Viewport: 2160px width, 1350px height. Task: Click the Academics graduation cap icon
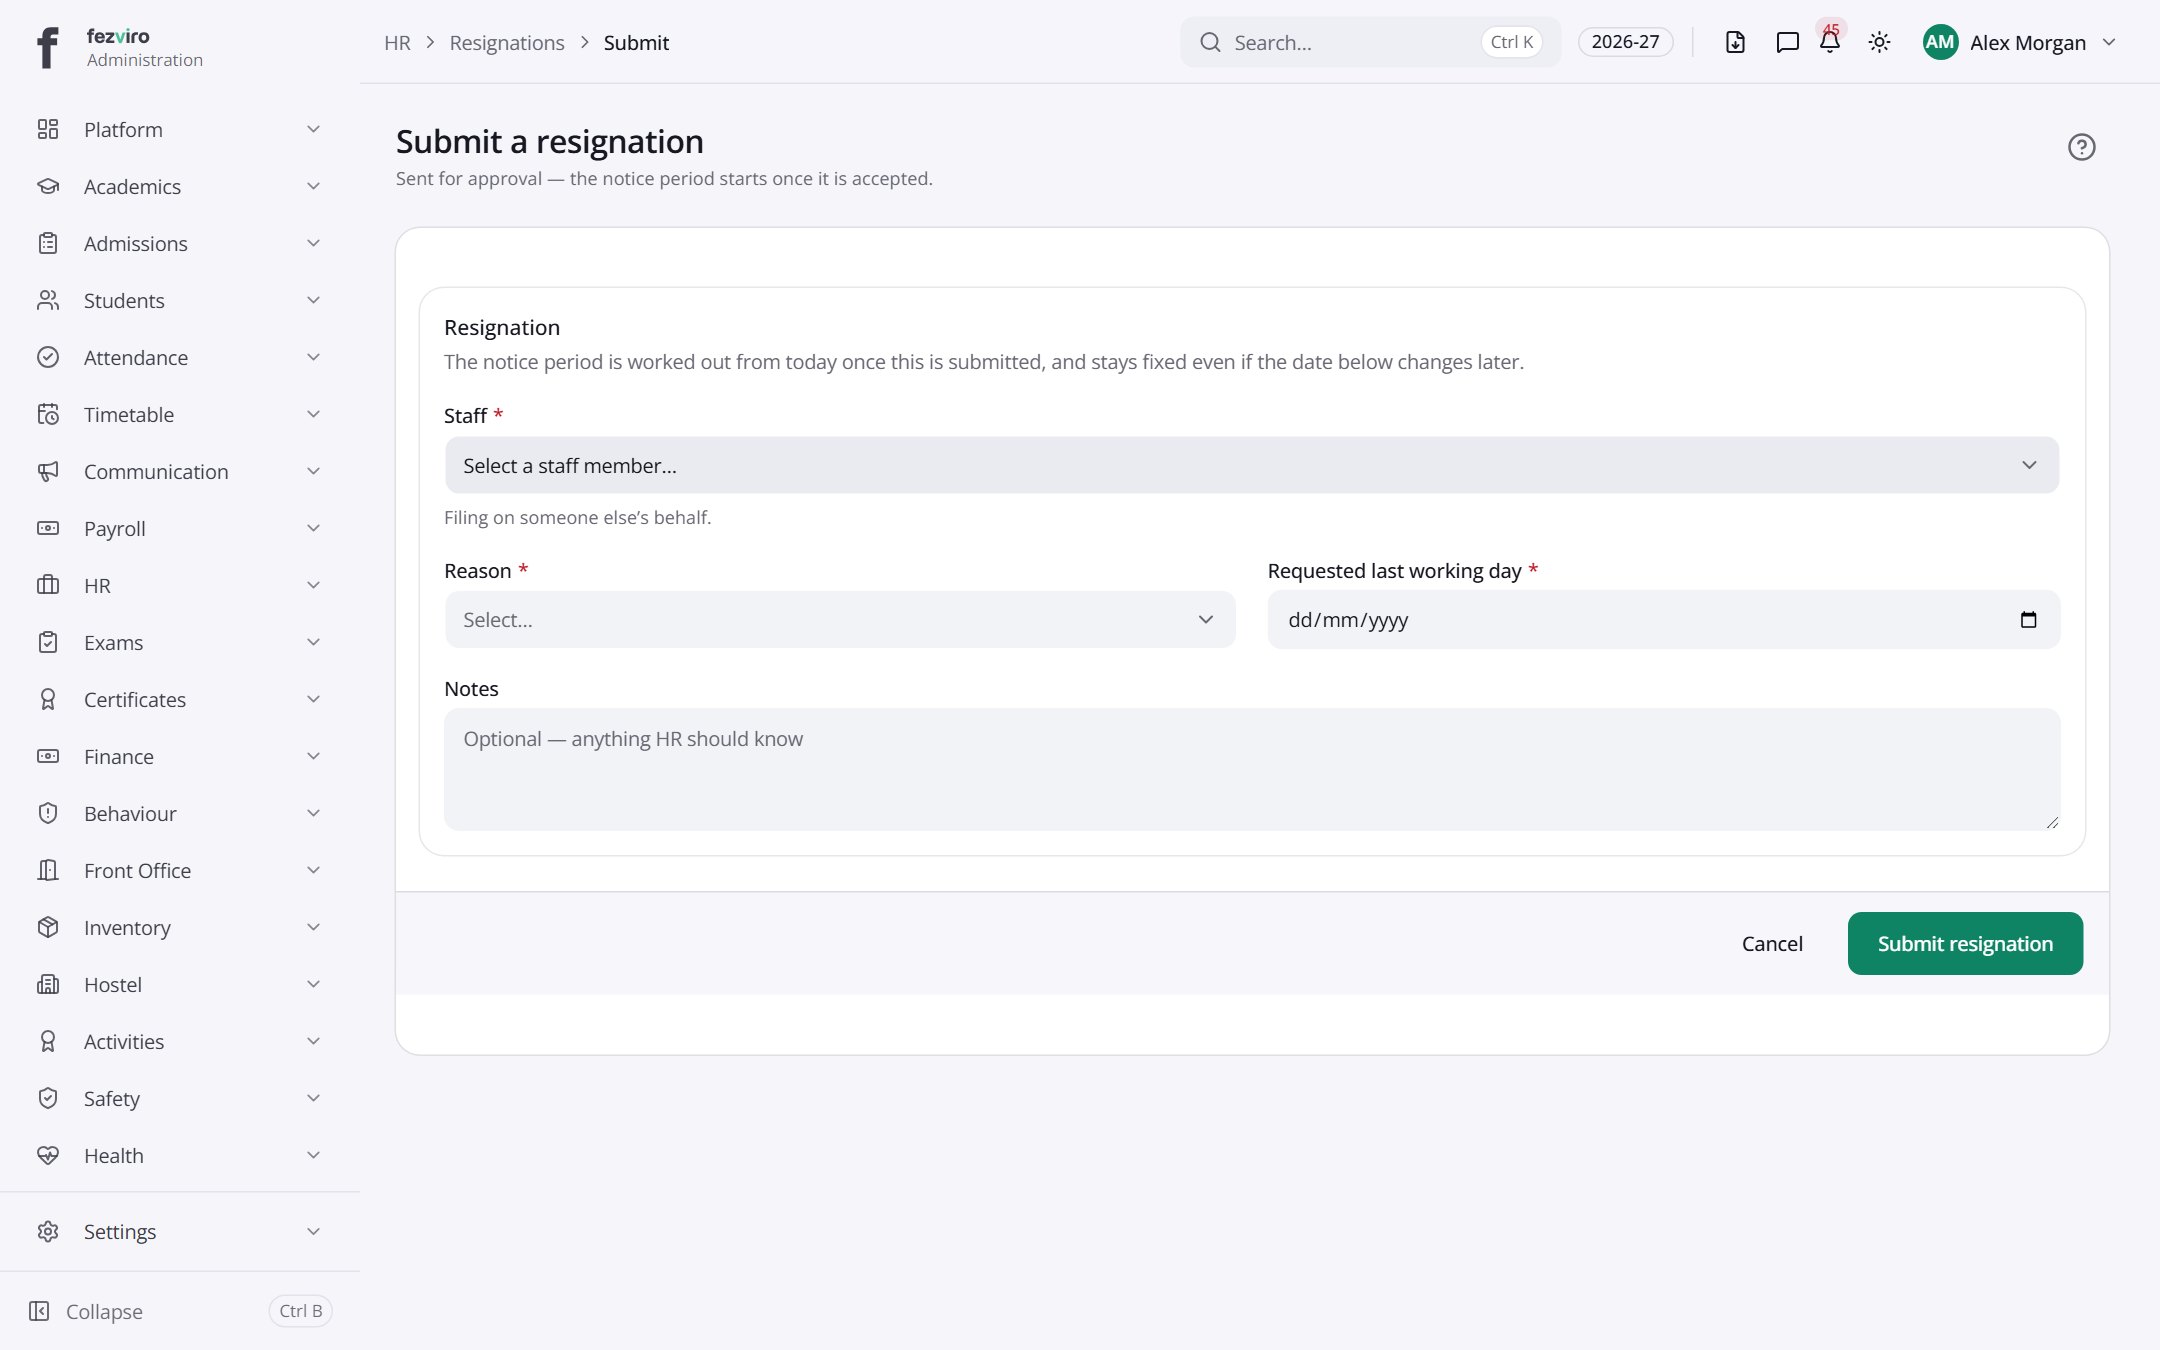[48, 186]
